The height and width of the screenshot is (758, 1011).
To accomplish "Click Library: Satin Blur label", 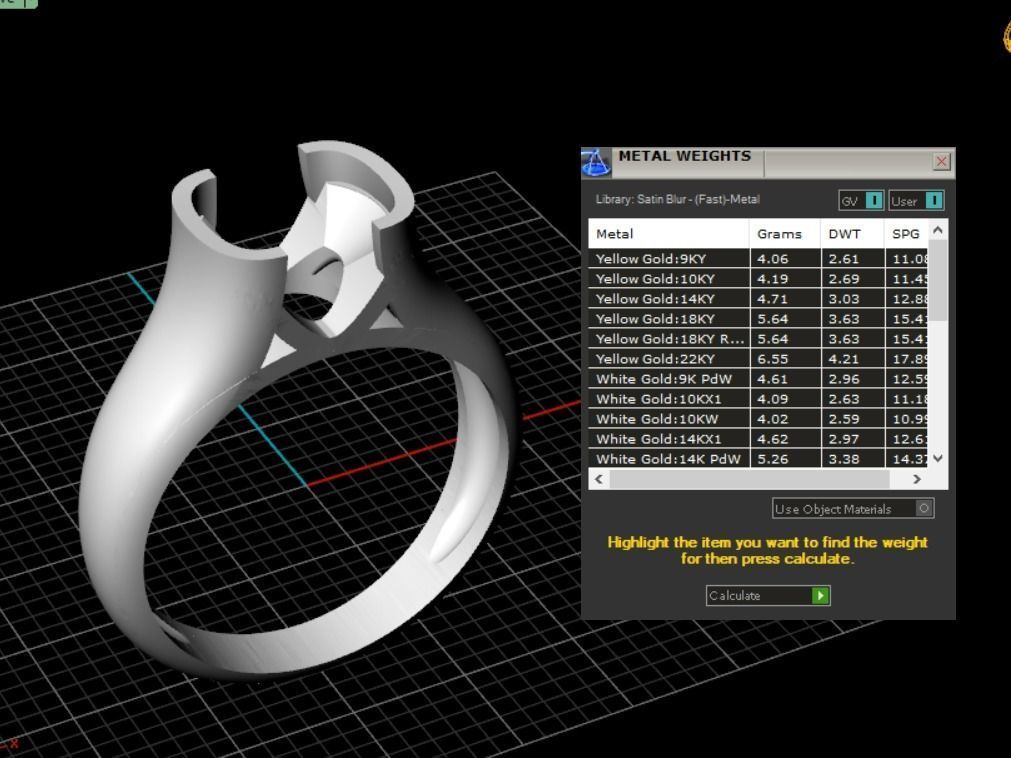I will pos(677,199).
